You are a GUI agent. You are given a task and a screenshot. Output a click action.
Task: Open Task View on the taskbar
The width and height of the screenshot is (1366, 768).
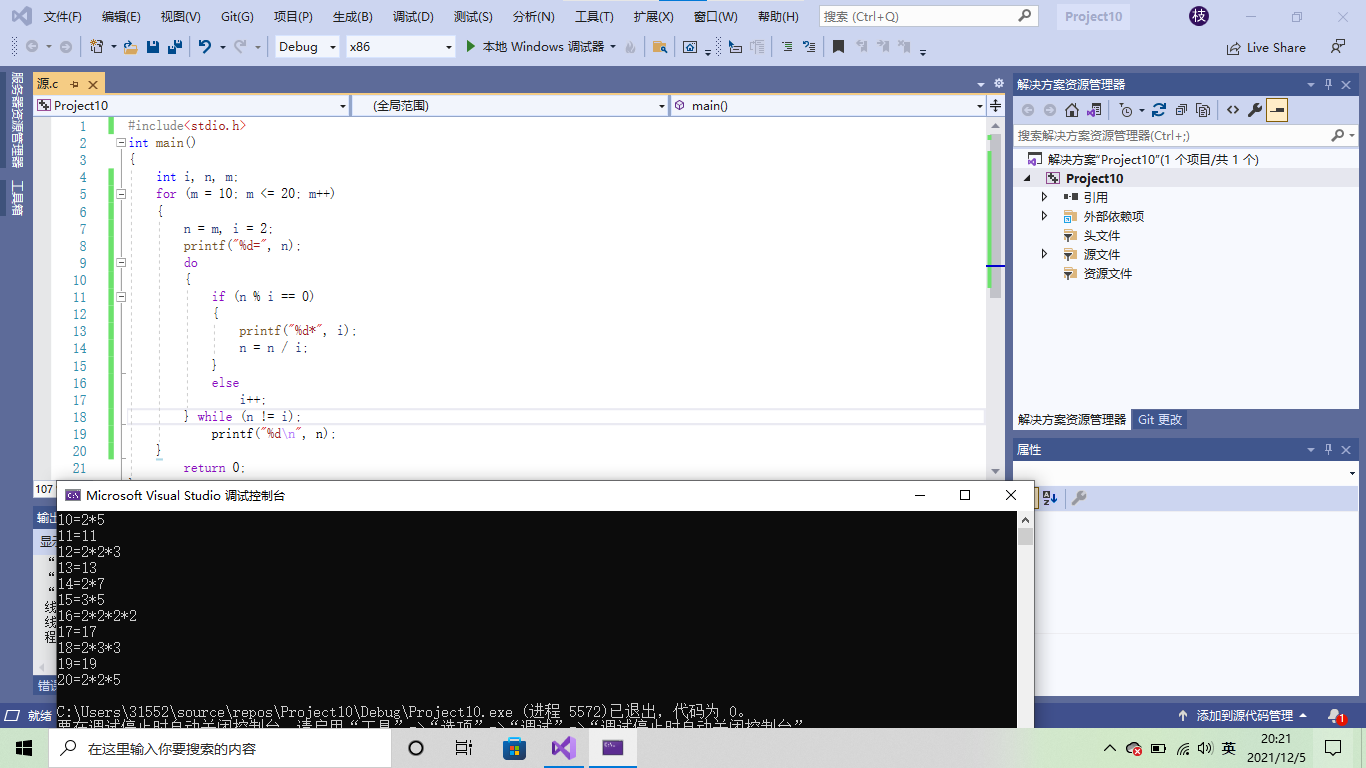coord(464,748)
